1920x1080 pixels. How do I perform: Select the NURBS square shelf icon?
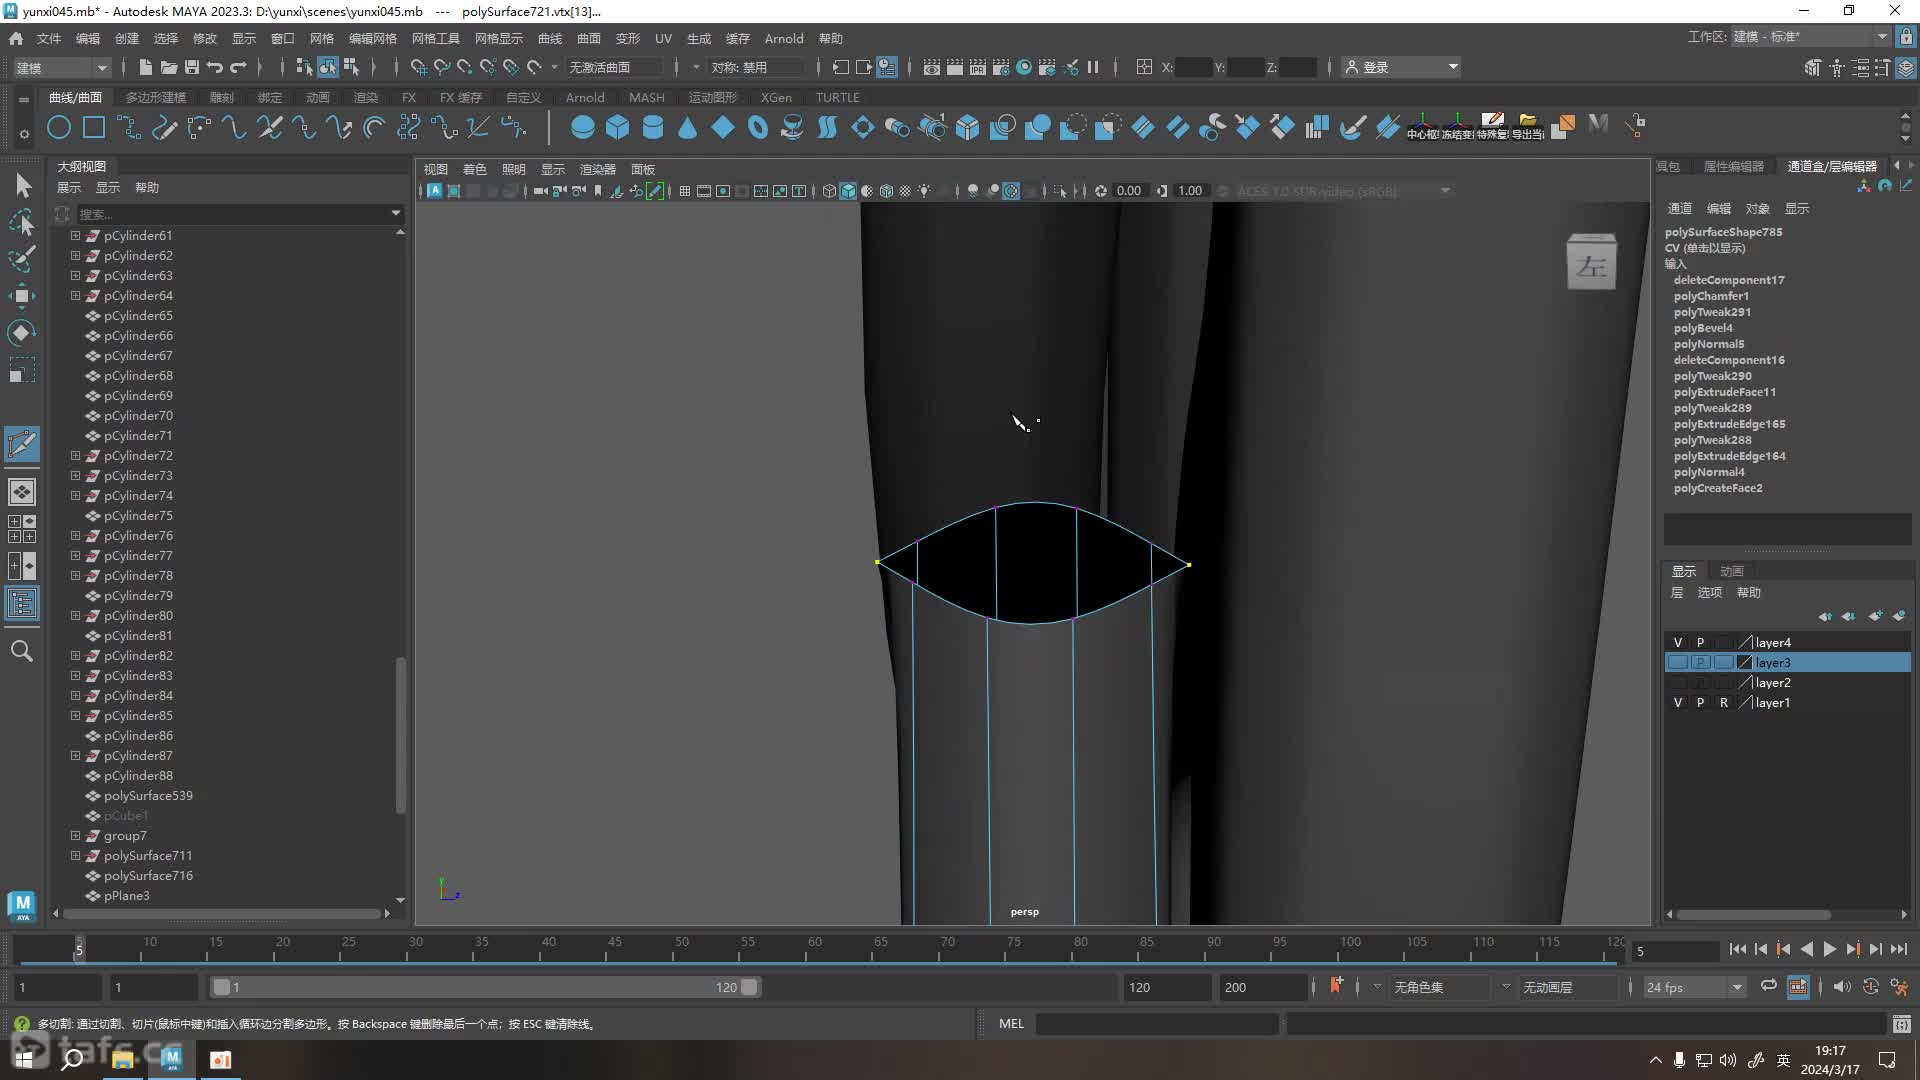(x=94, y=127)
